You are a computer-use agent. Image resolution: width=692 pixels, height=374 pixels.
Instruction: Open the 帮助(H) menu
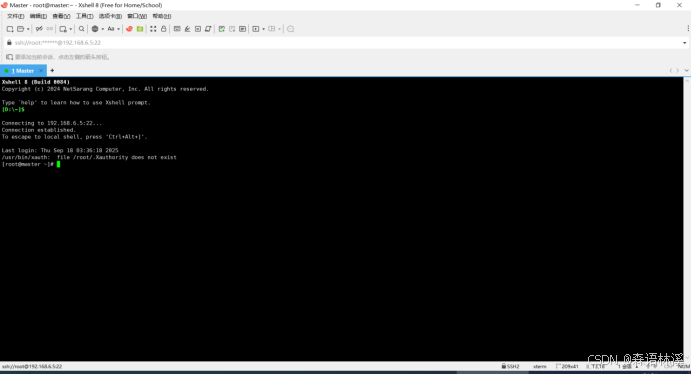pos(162,16)
